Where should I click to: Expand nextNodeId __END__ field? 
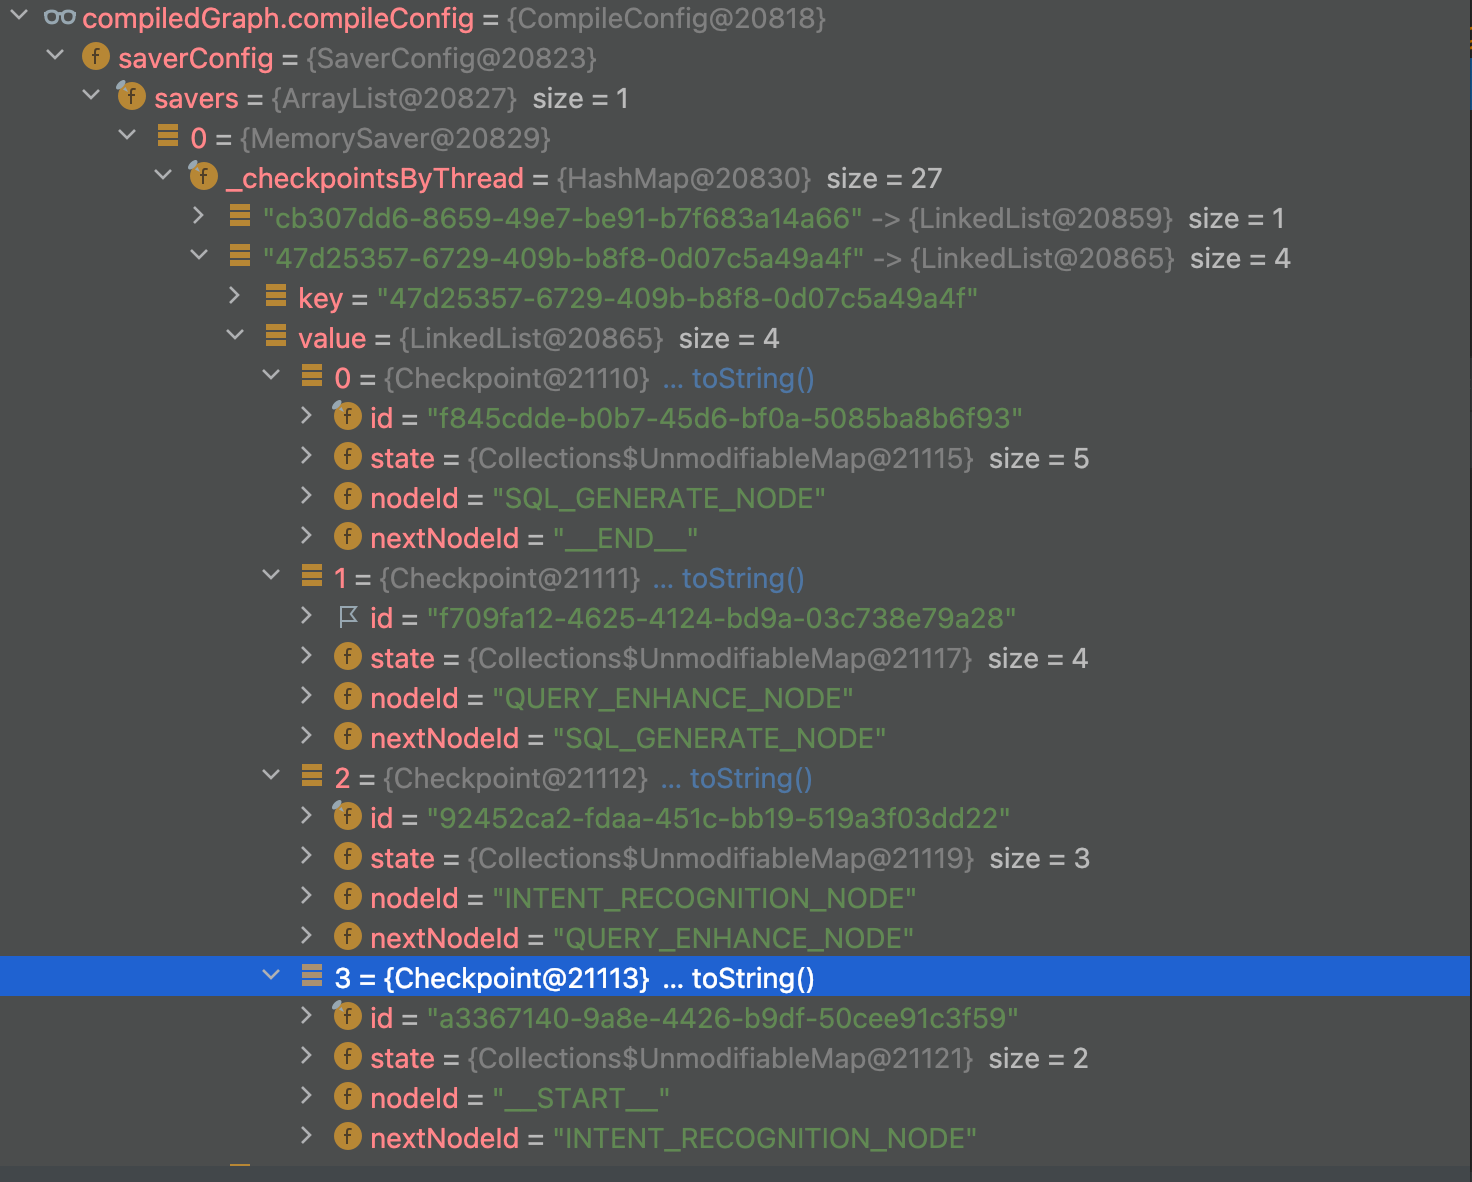tap(307, 535)
